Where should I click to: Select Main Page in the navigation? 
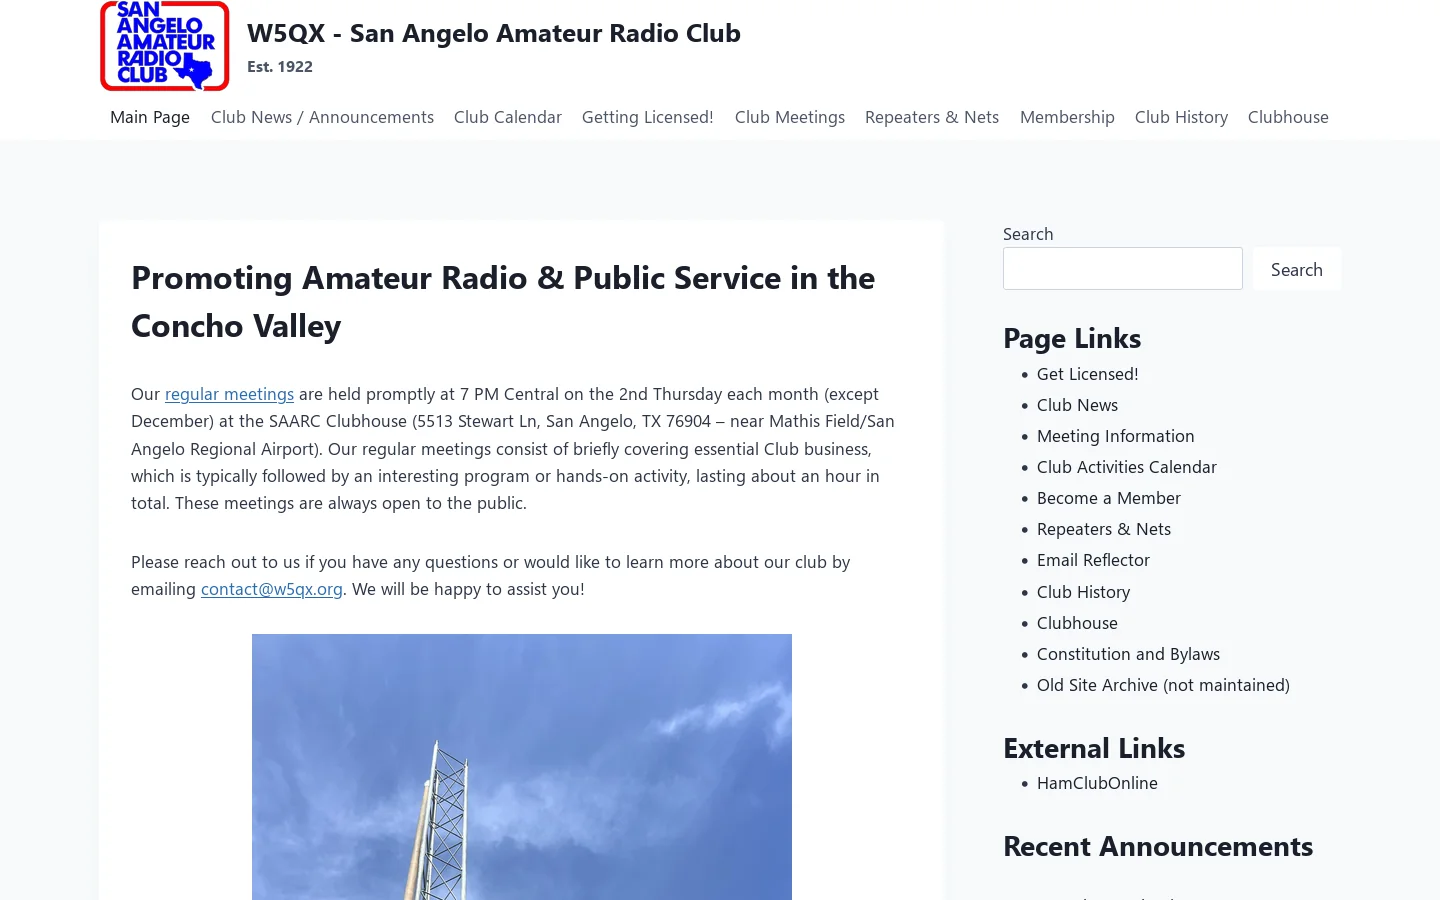coord(150,117)
